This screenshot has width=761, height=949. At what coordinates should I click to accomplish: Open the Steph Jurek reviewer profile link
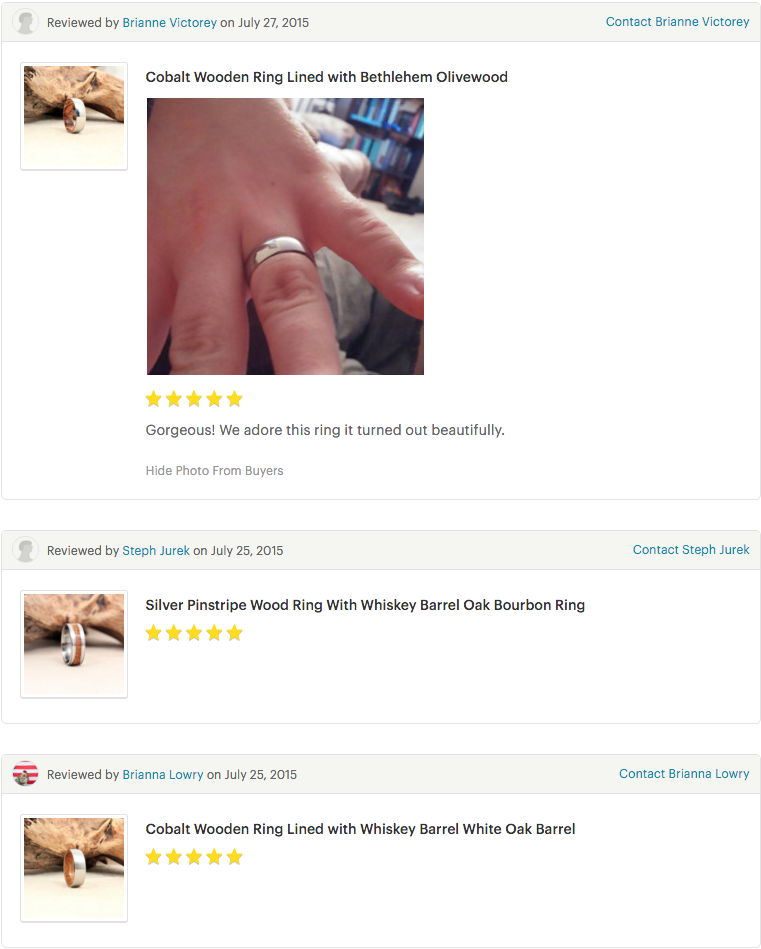coord(156,550)
